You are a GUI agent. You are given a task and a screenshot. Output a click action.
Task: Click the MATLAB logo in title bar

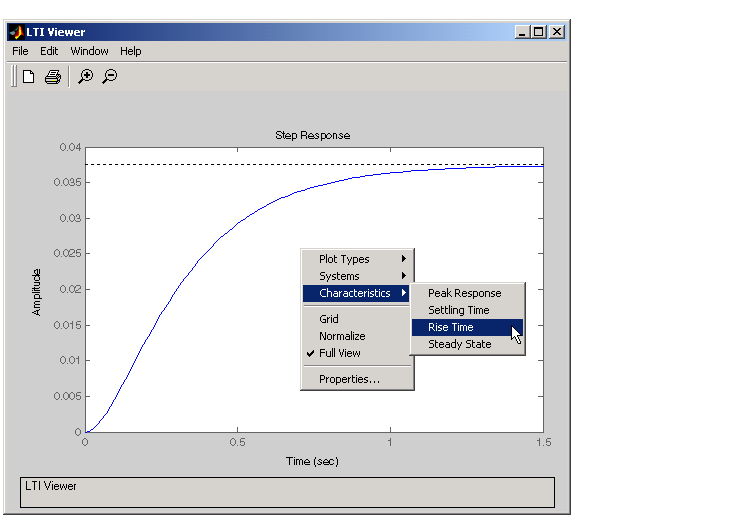pos(16,32)
